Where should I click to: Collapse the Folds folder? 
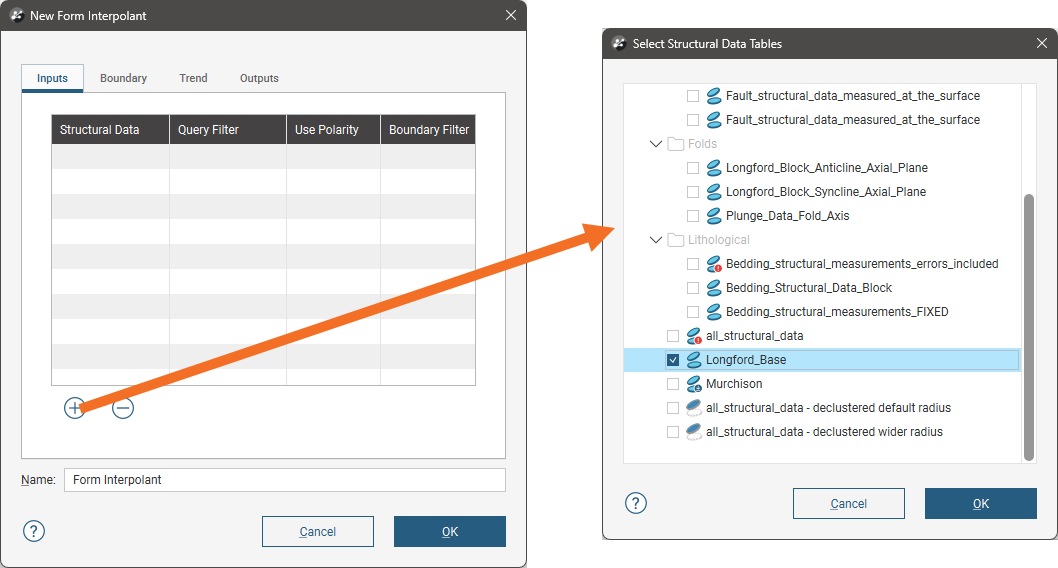coord(656,144)
